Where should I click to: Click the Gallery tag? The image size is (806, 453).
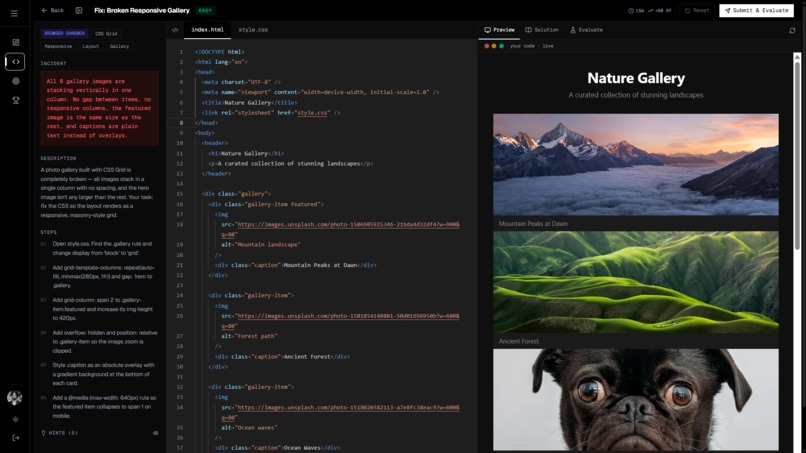pyautogui.click(x=119, y=46)
